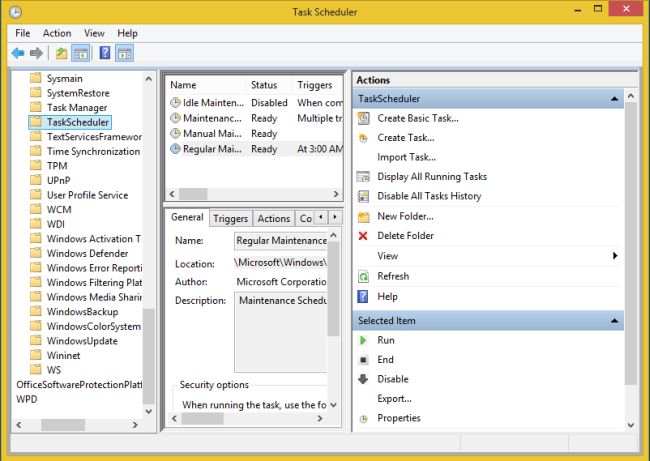The height and width of the screenshot is (461, 650).
Task: Toggle the Show/Hide Console Tree icon
Action: point(81,53)
